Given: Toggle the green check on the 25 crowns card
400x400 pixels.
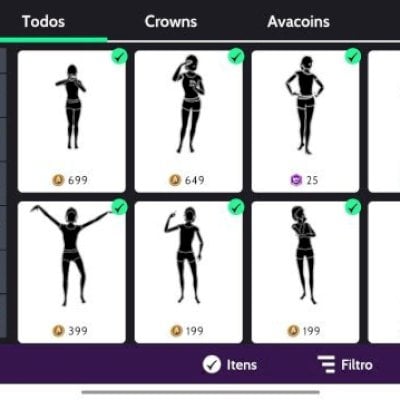Looking at the screenshot, I should [x=353, y=57].
